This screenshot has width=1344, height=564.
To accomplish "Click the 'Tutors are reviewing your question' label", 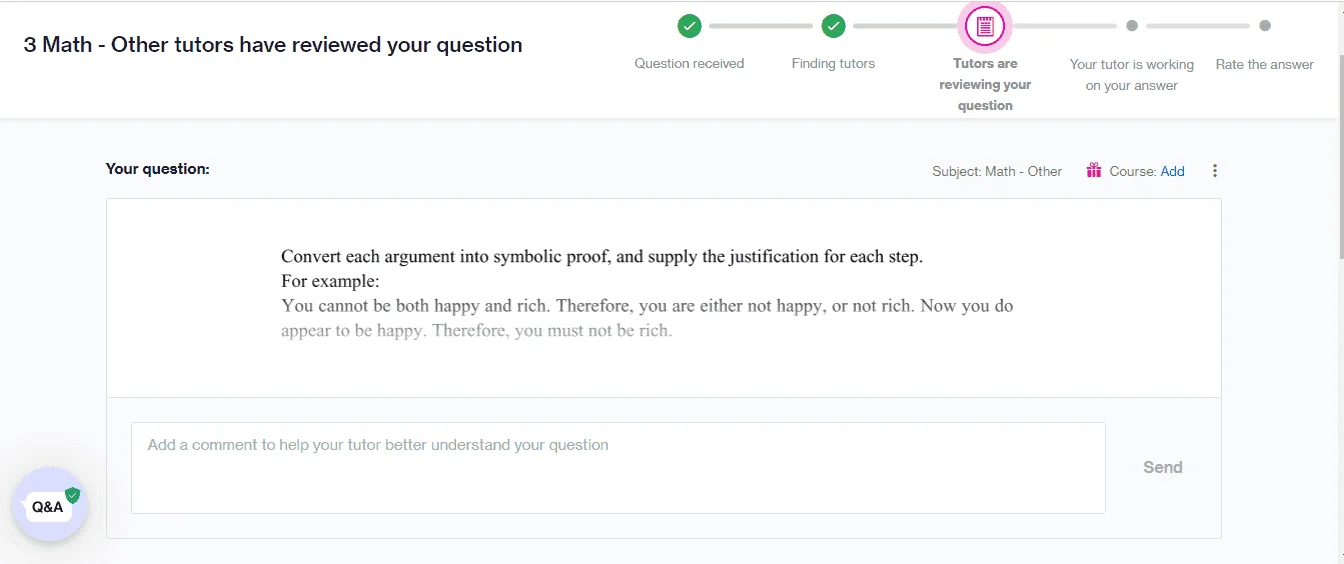I will pos(985,84).
